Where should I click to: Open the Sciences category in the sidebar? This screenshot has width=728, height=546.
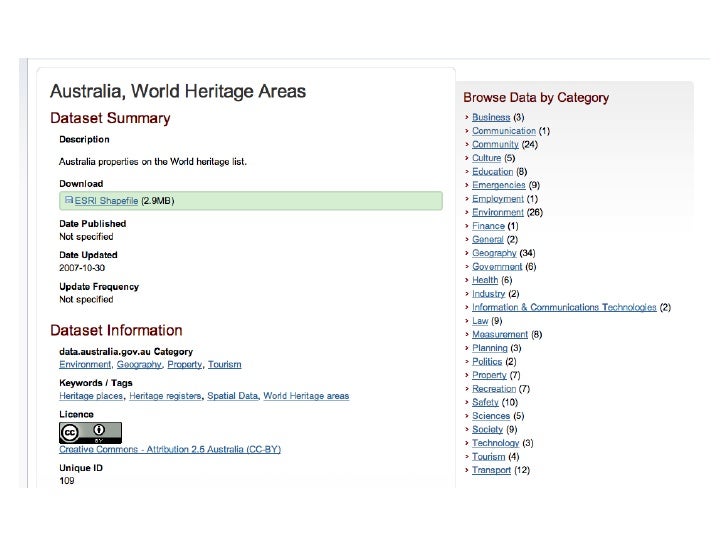[x=490, y=415]
